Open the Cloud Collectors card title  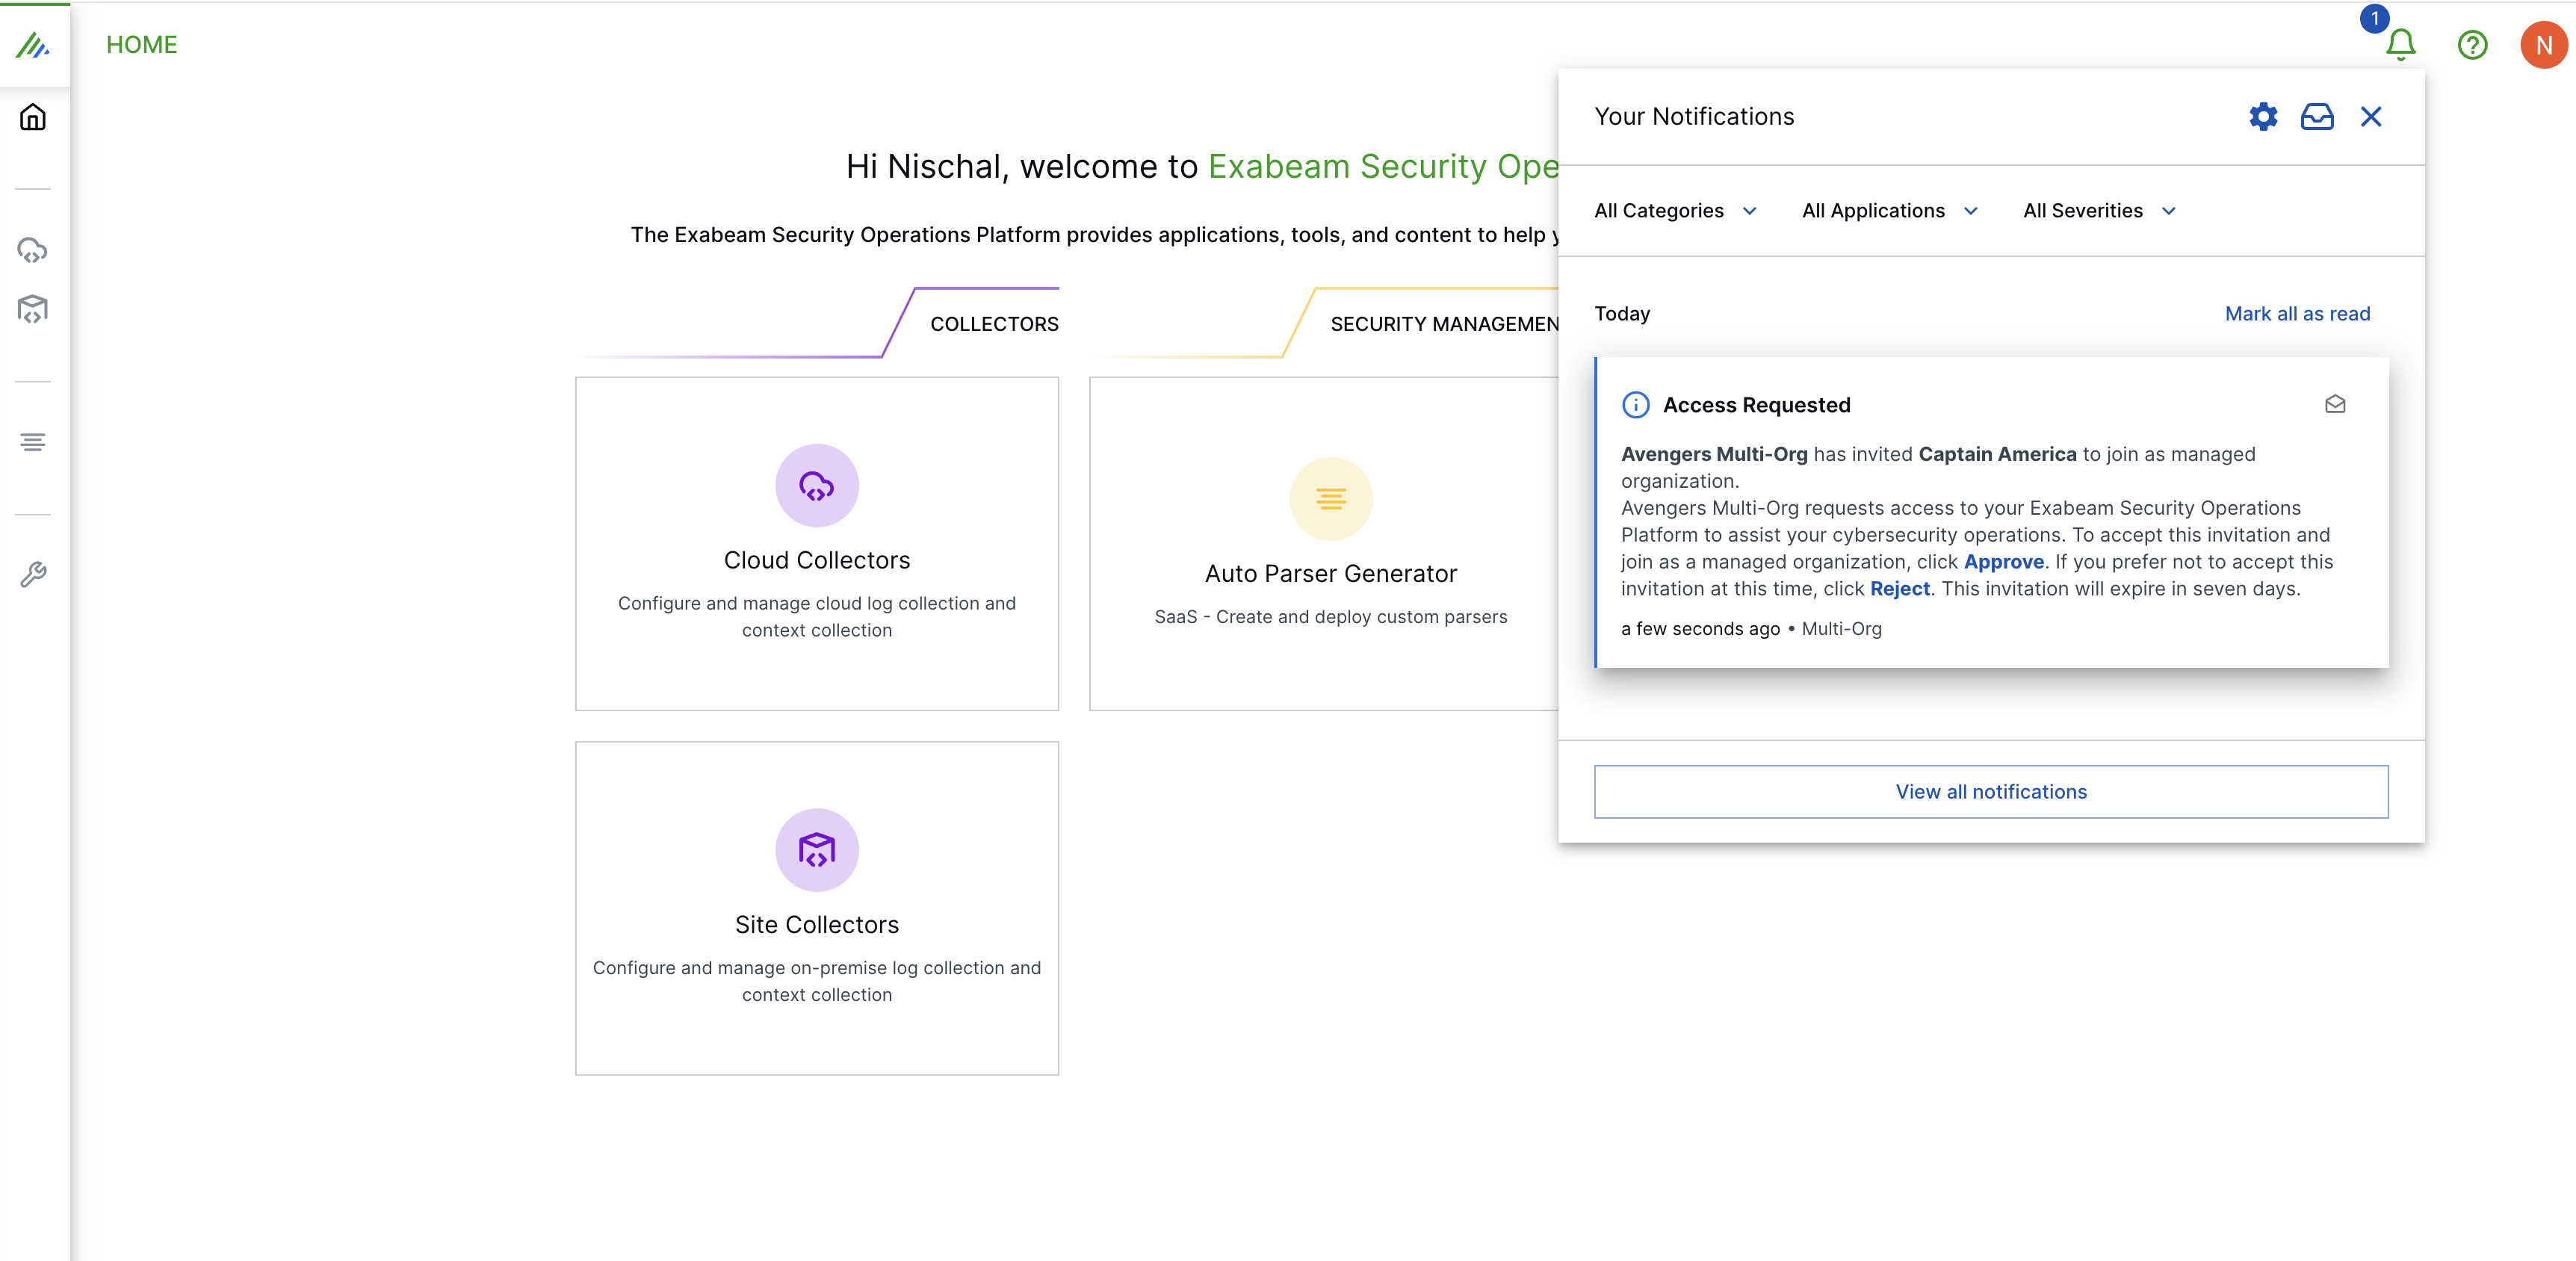pyautogui.click(x=817, y=561)
